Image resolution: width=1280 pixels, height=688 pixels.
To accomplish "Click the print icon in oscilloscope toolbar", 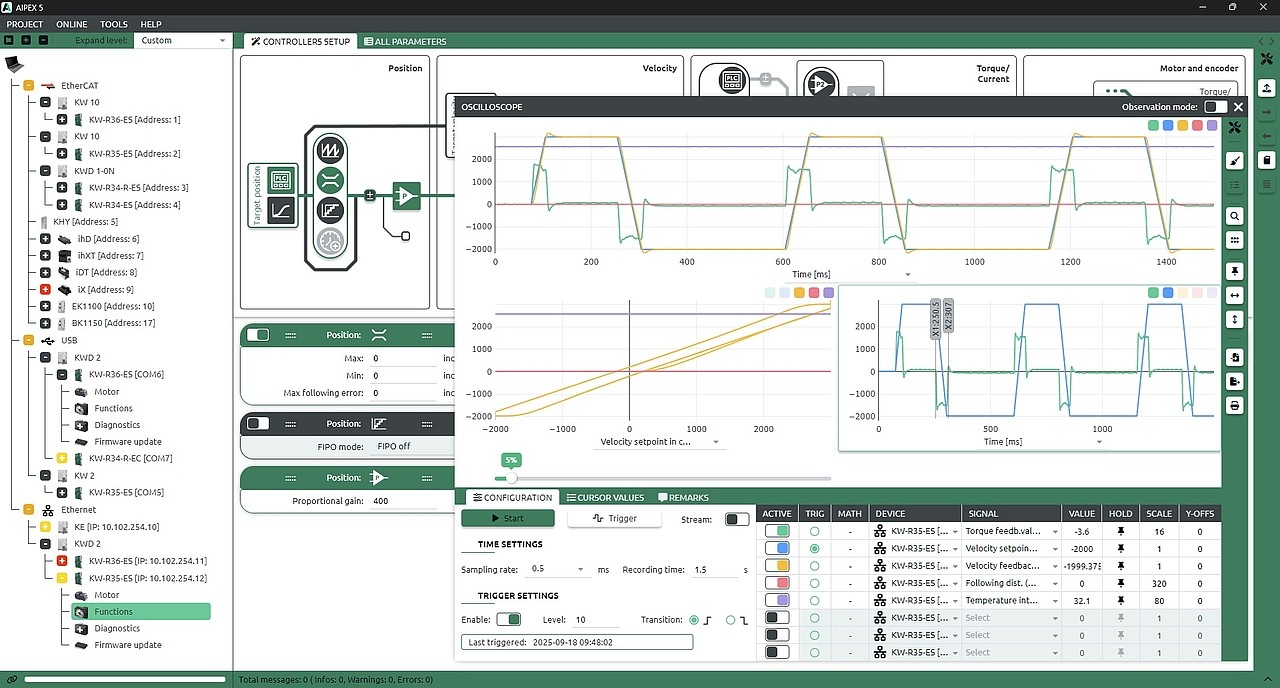I will point(1235,405).
